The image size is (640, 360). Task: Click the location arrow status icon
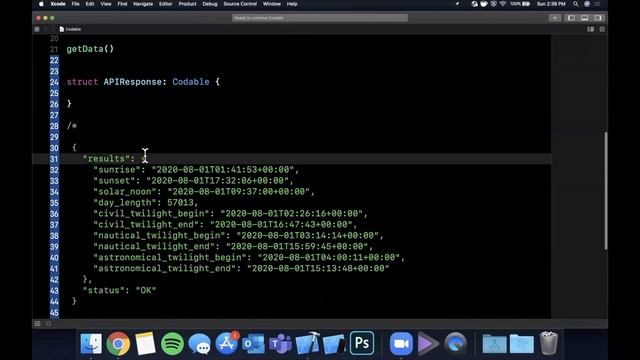click(457, 4)
